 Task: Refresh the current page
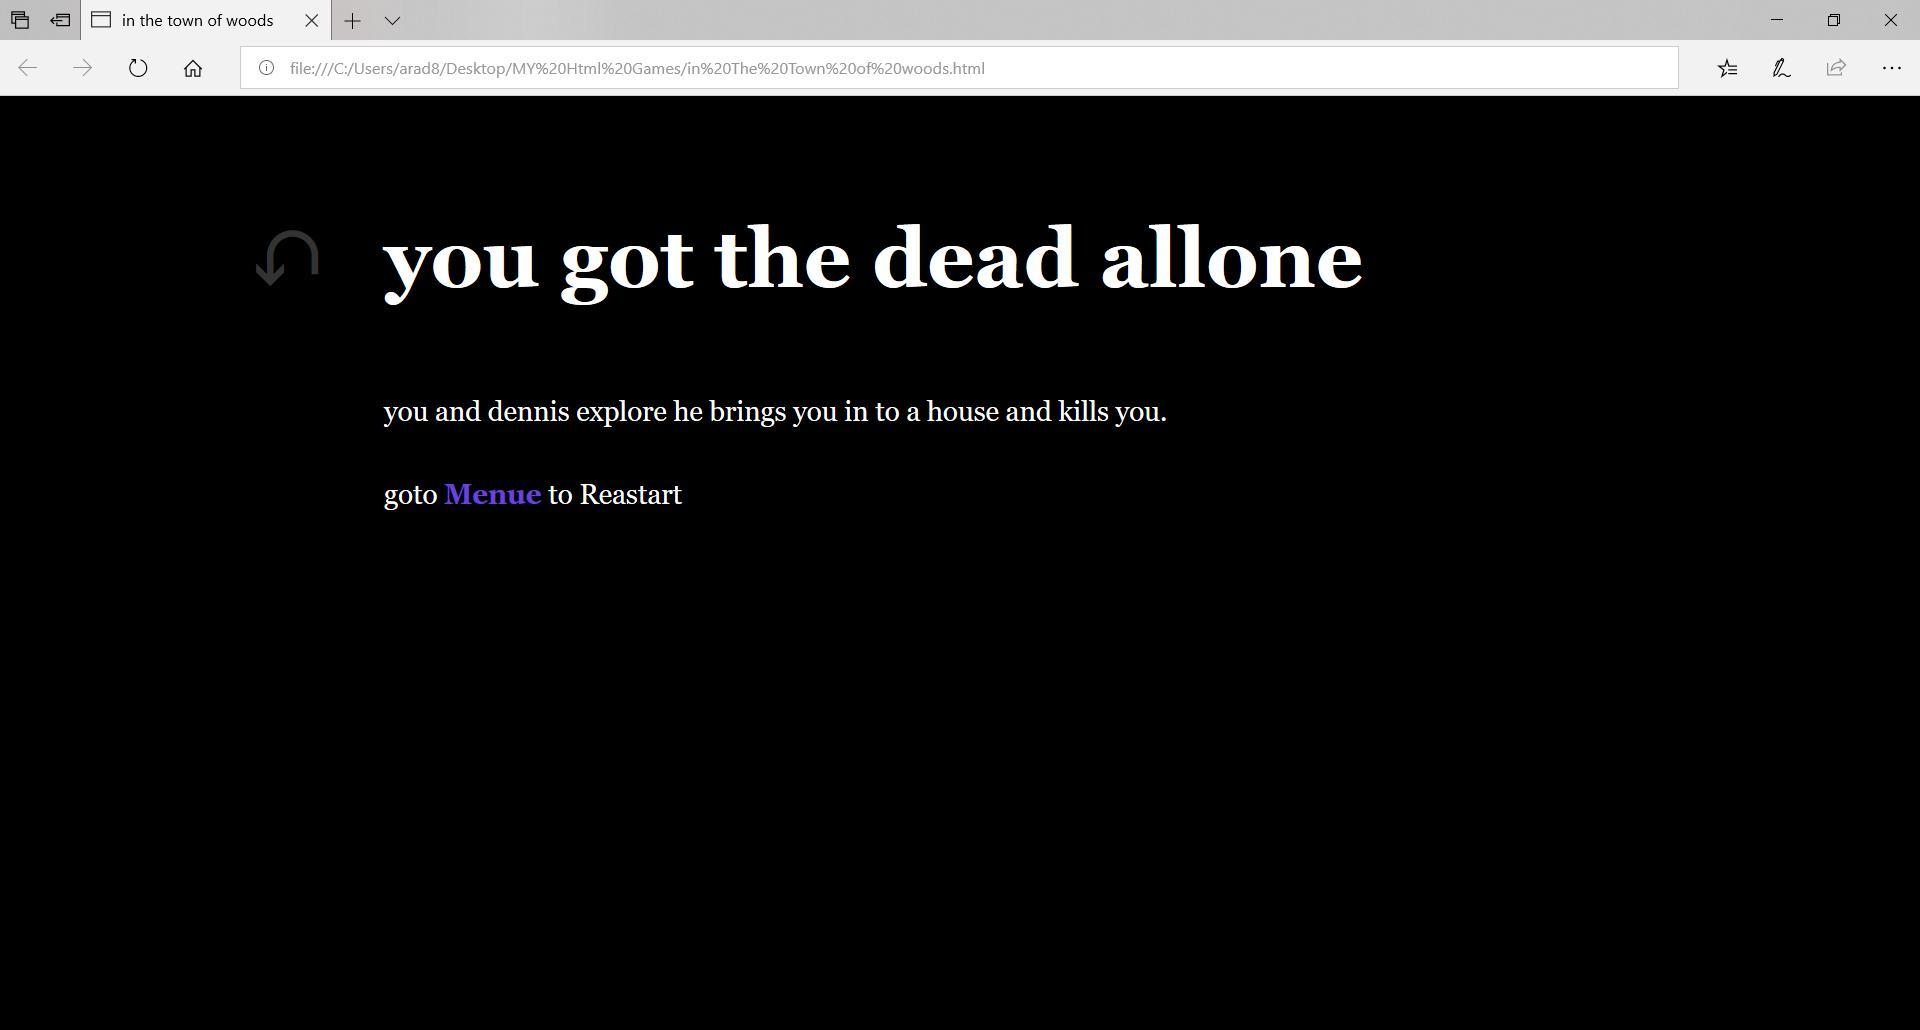point(138,68)
